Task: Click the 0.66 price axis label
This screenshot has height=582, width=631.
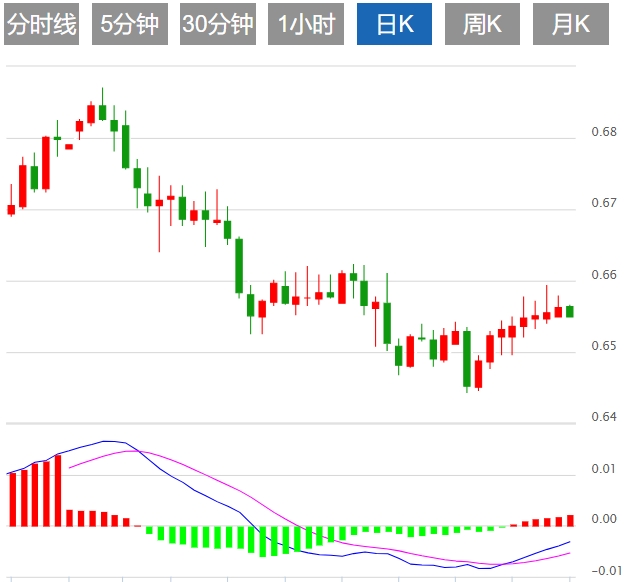Action: click(604, 274)
